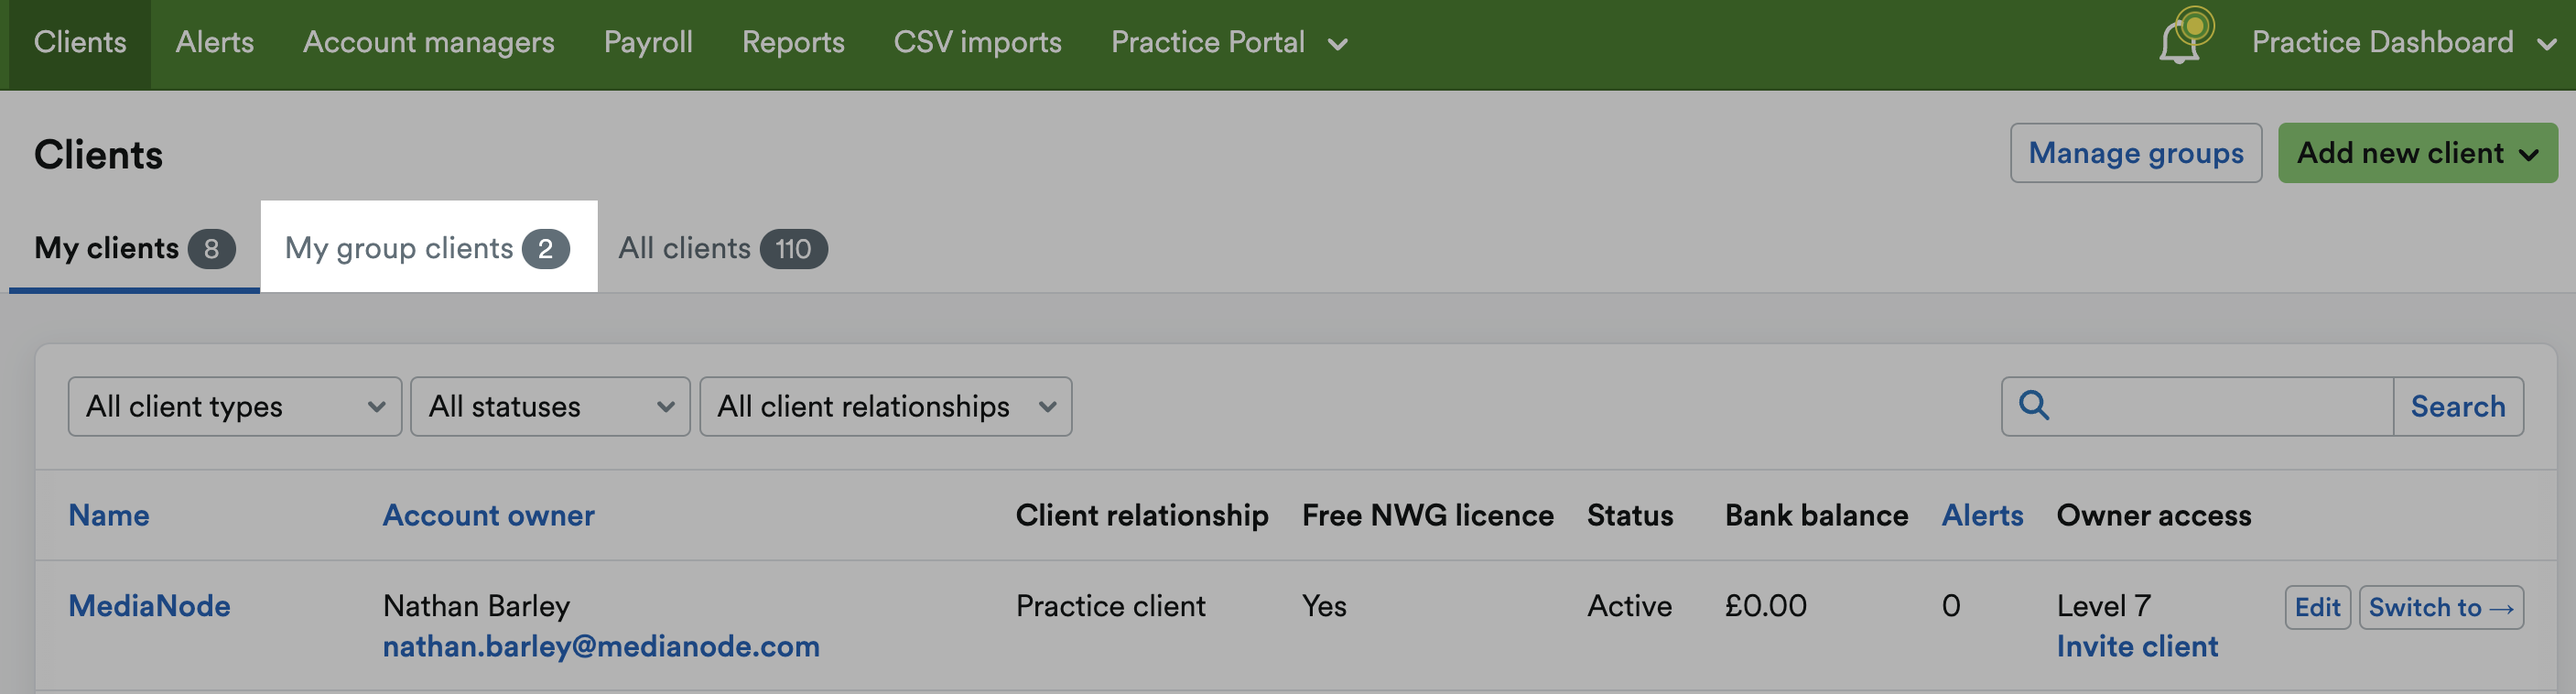The image size is (2576, 694).
Task: Select the 'Nathan Barley' owner name
Action: [x=476, y=606]
